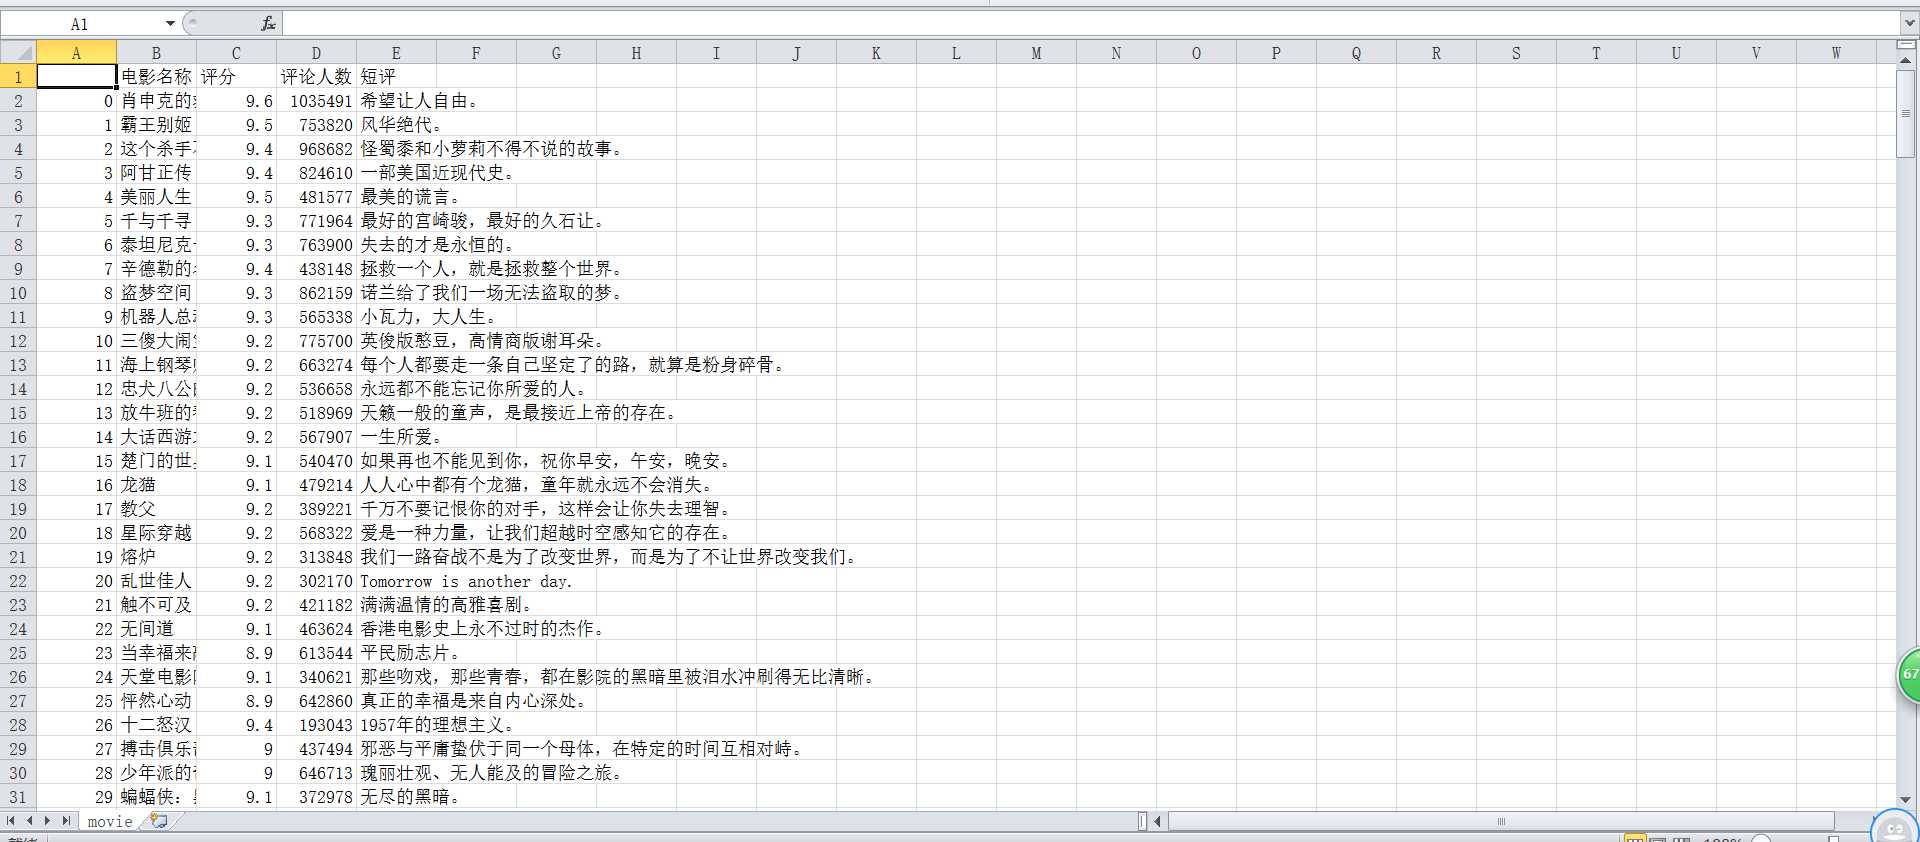The width and height of the screenshot is (1920, 842).
Task: Select short review 一生所爱。
Action: [x=400, y=437]
